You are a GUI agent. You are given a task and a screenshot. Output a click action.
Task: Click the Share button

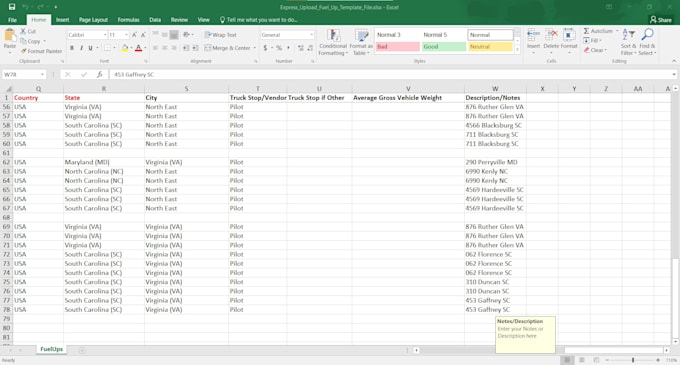[660, 20]
